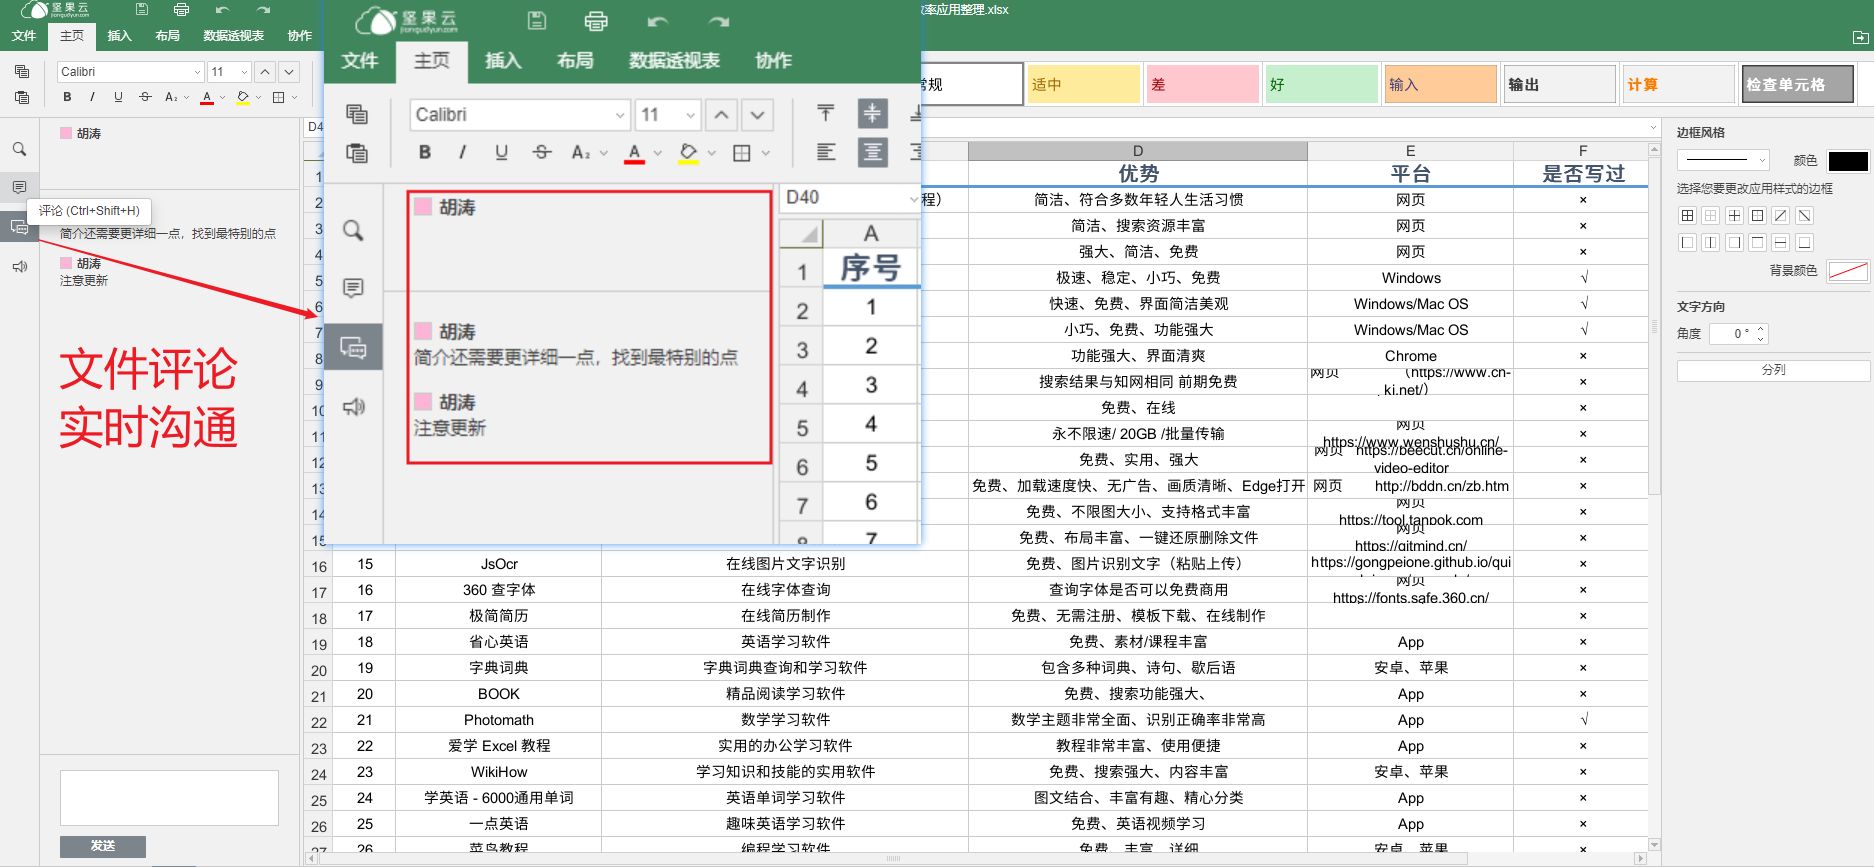
Task: Open the chat panel in the left sidebar
Action: pos(19,227)
